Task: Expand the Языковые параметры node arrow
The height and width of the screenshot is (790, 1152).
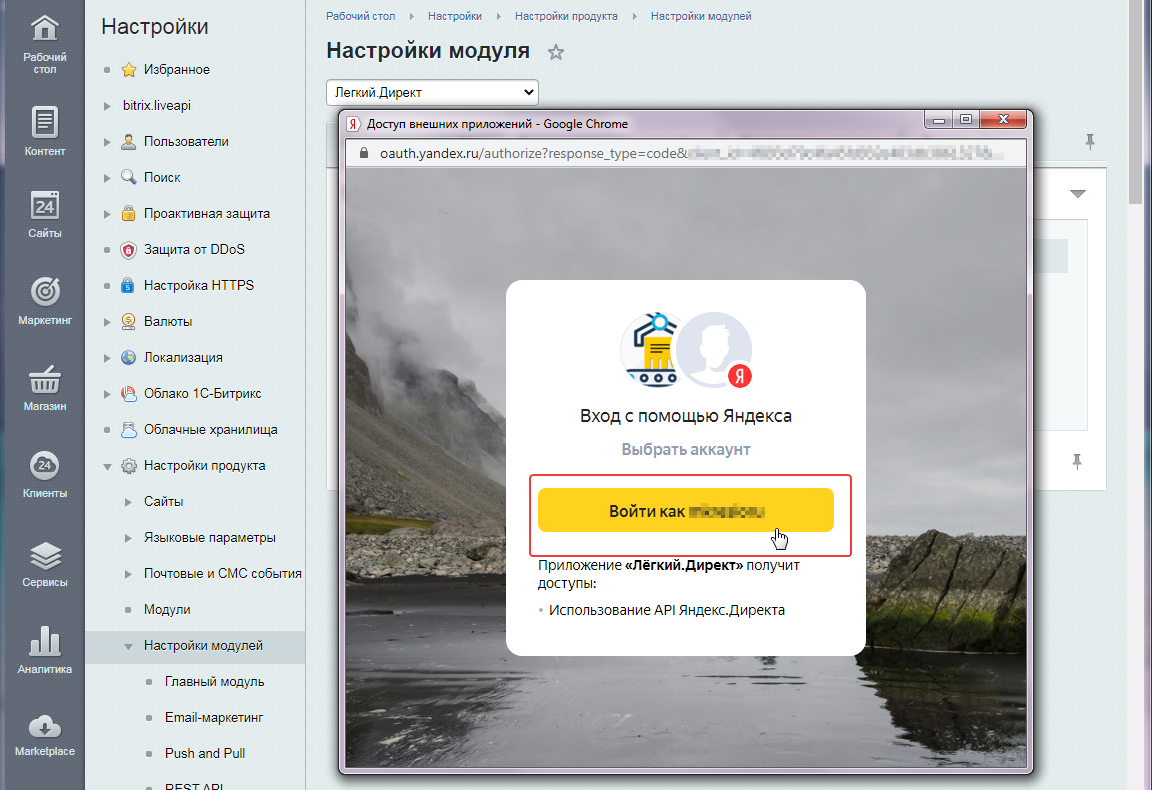Action: pos(129,538)
